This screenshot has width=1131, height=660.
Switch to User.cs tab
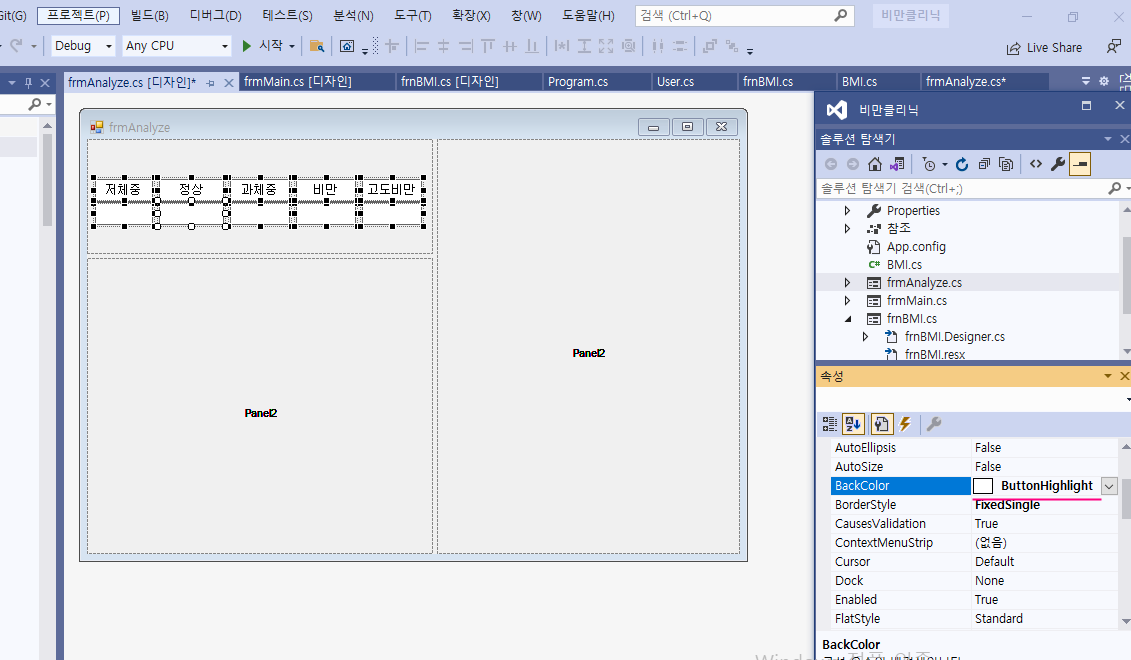pos(675,82)
